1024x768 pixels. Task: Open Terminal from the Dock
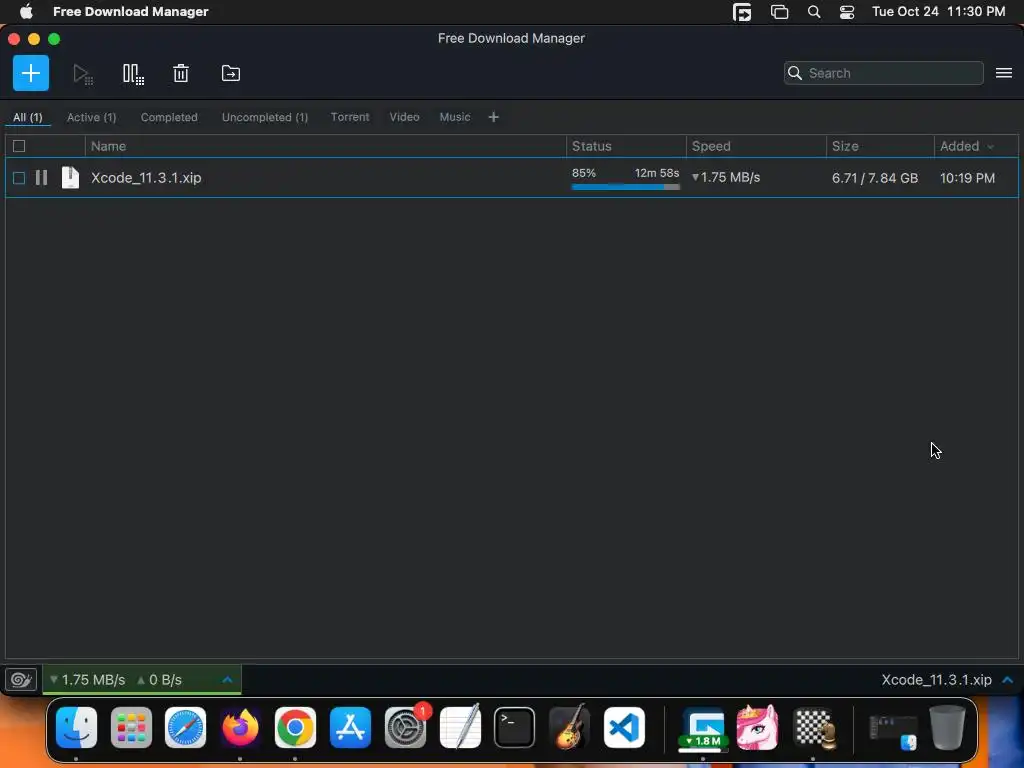click(x=515, y=727)
